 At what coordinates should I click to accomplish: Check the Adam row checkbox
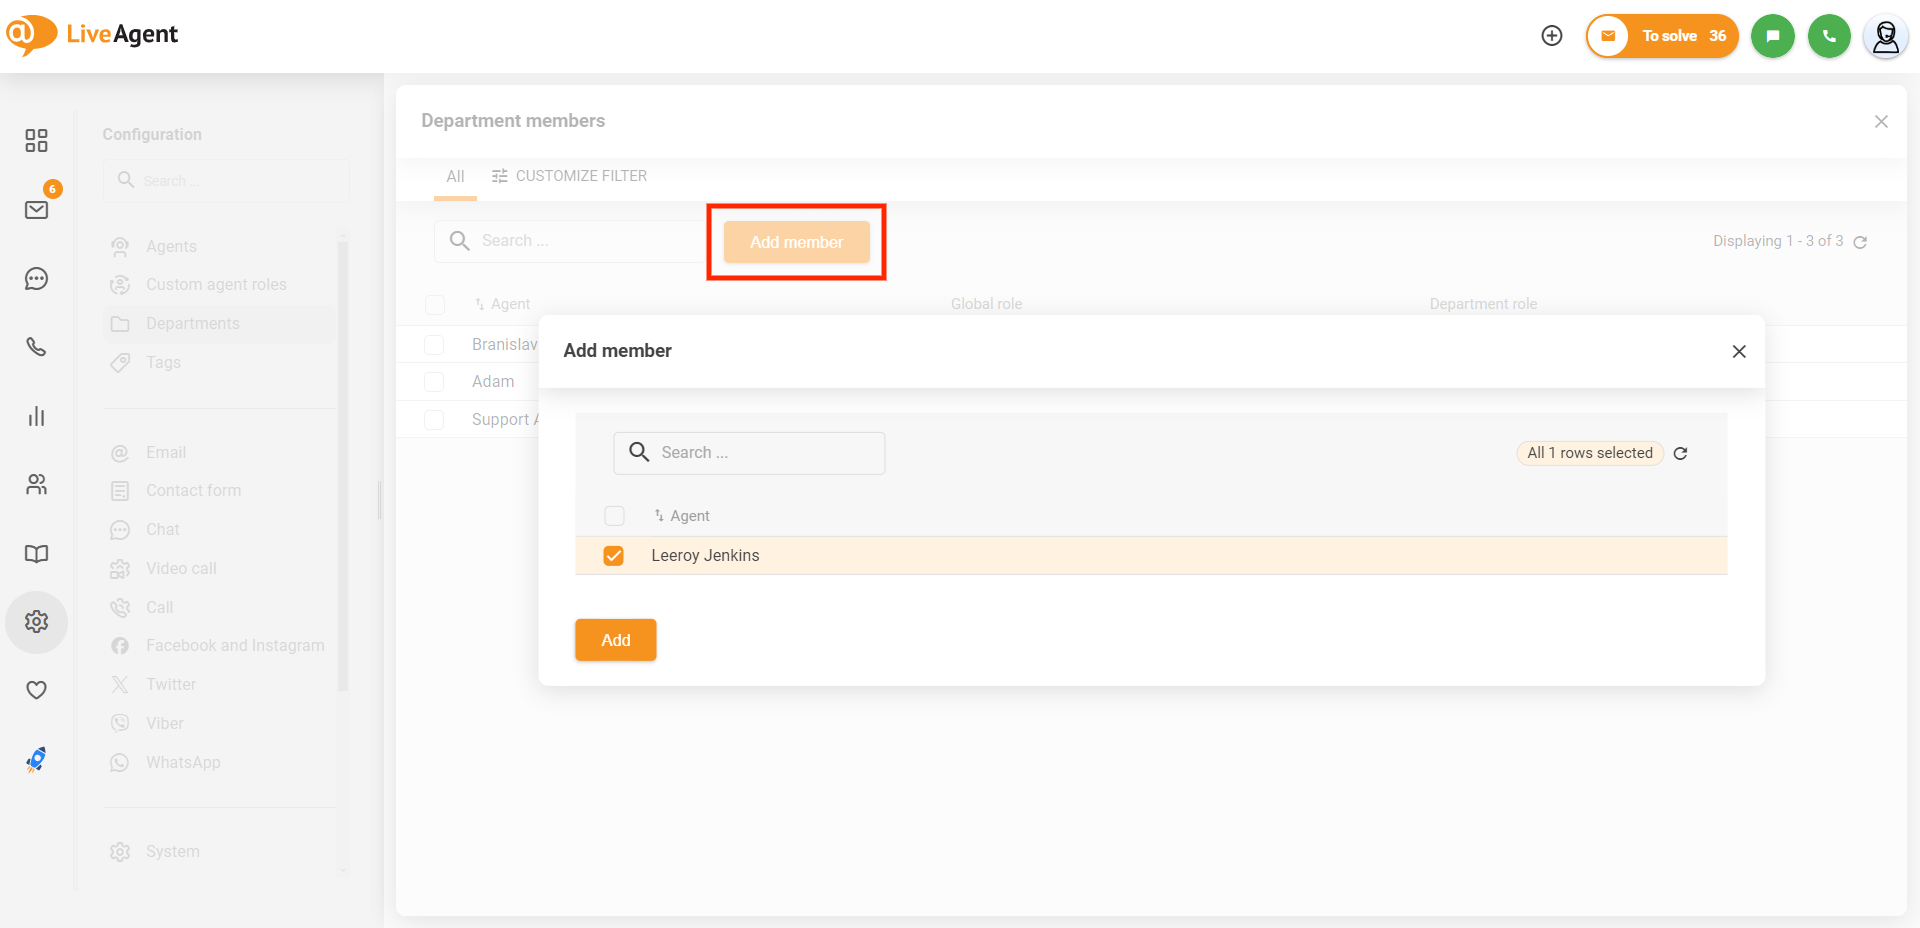[x=434, y=382]
